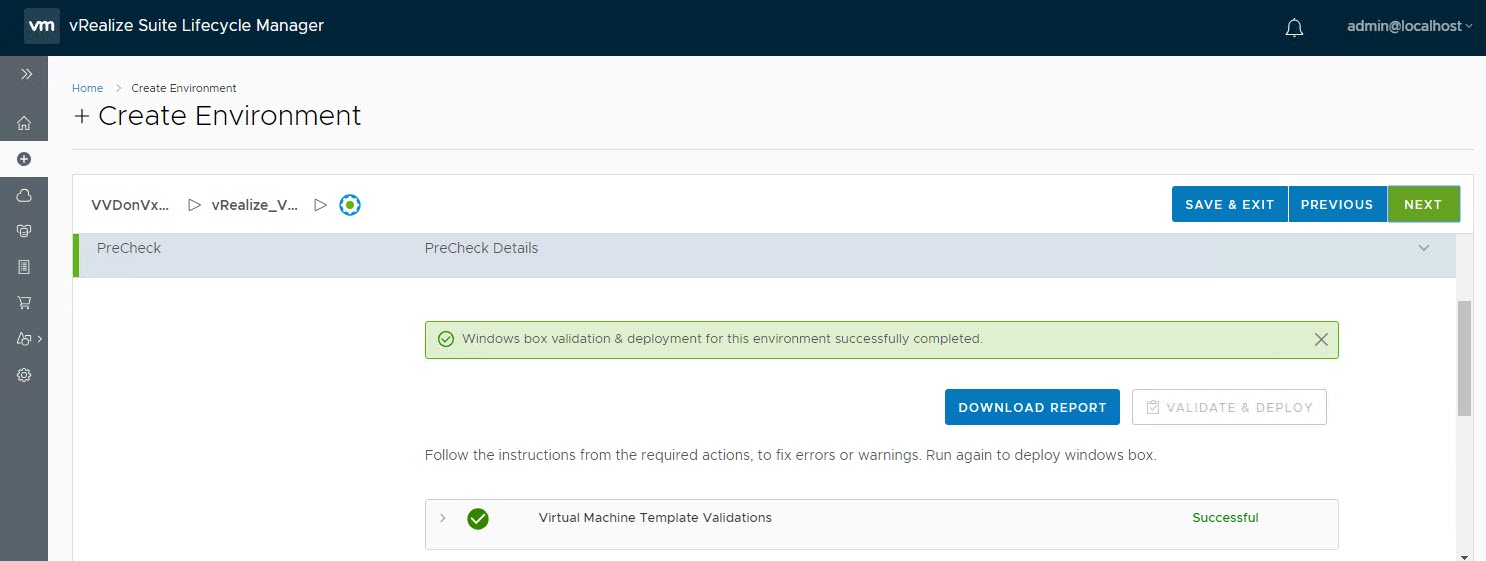Expand Virtual Machine Template Validations row

point(443,518)
